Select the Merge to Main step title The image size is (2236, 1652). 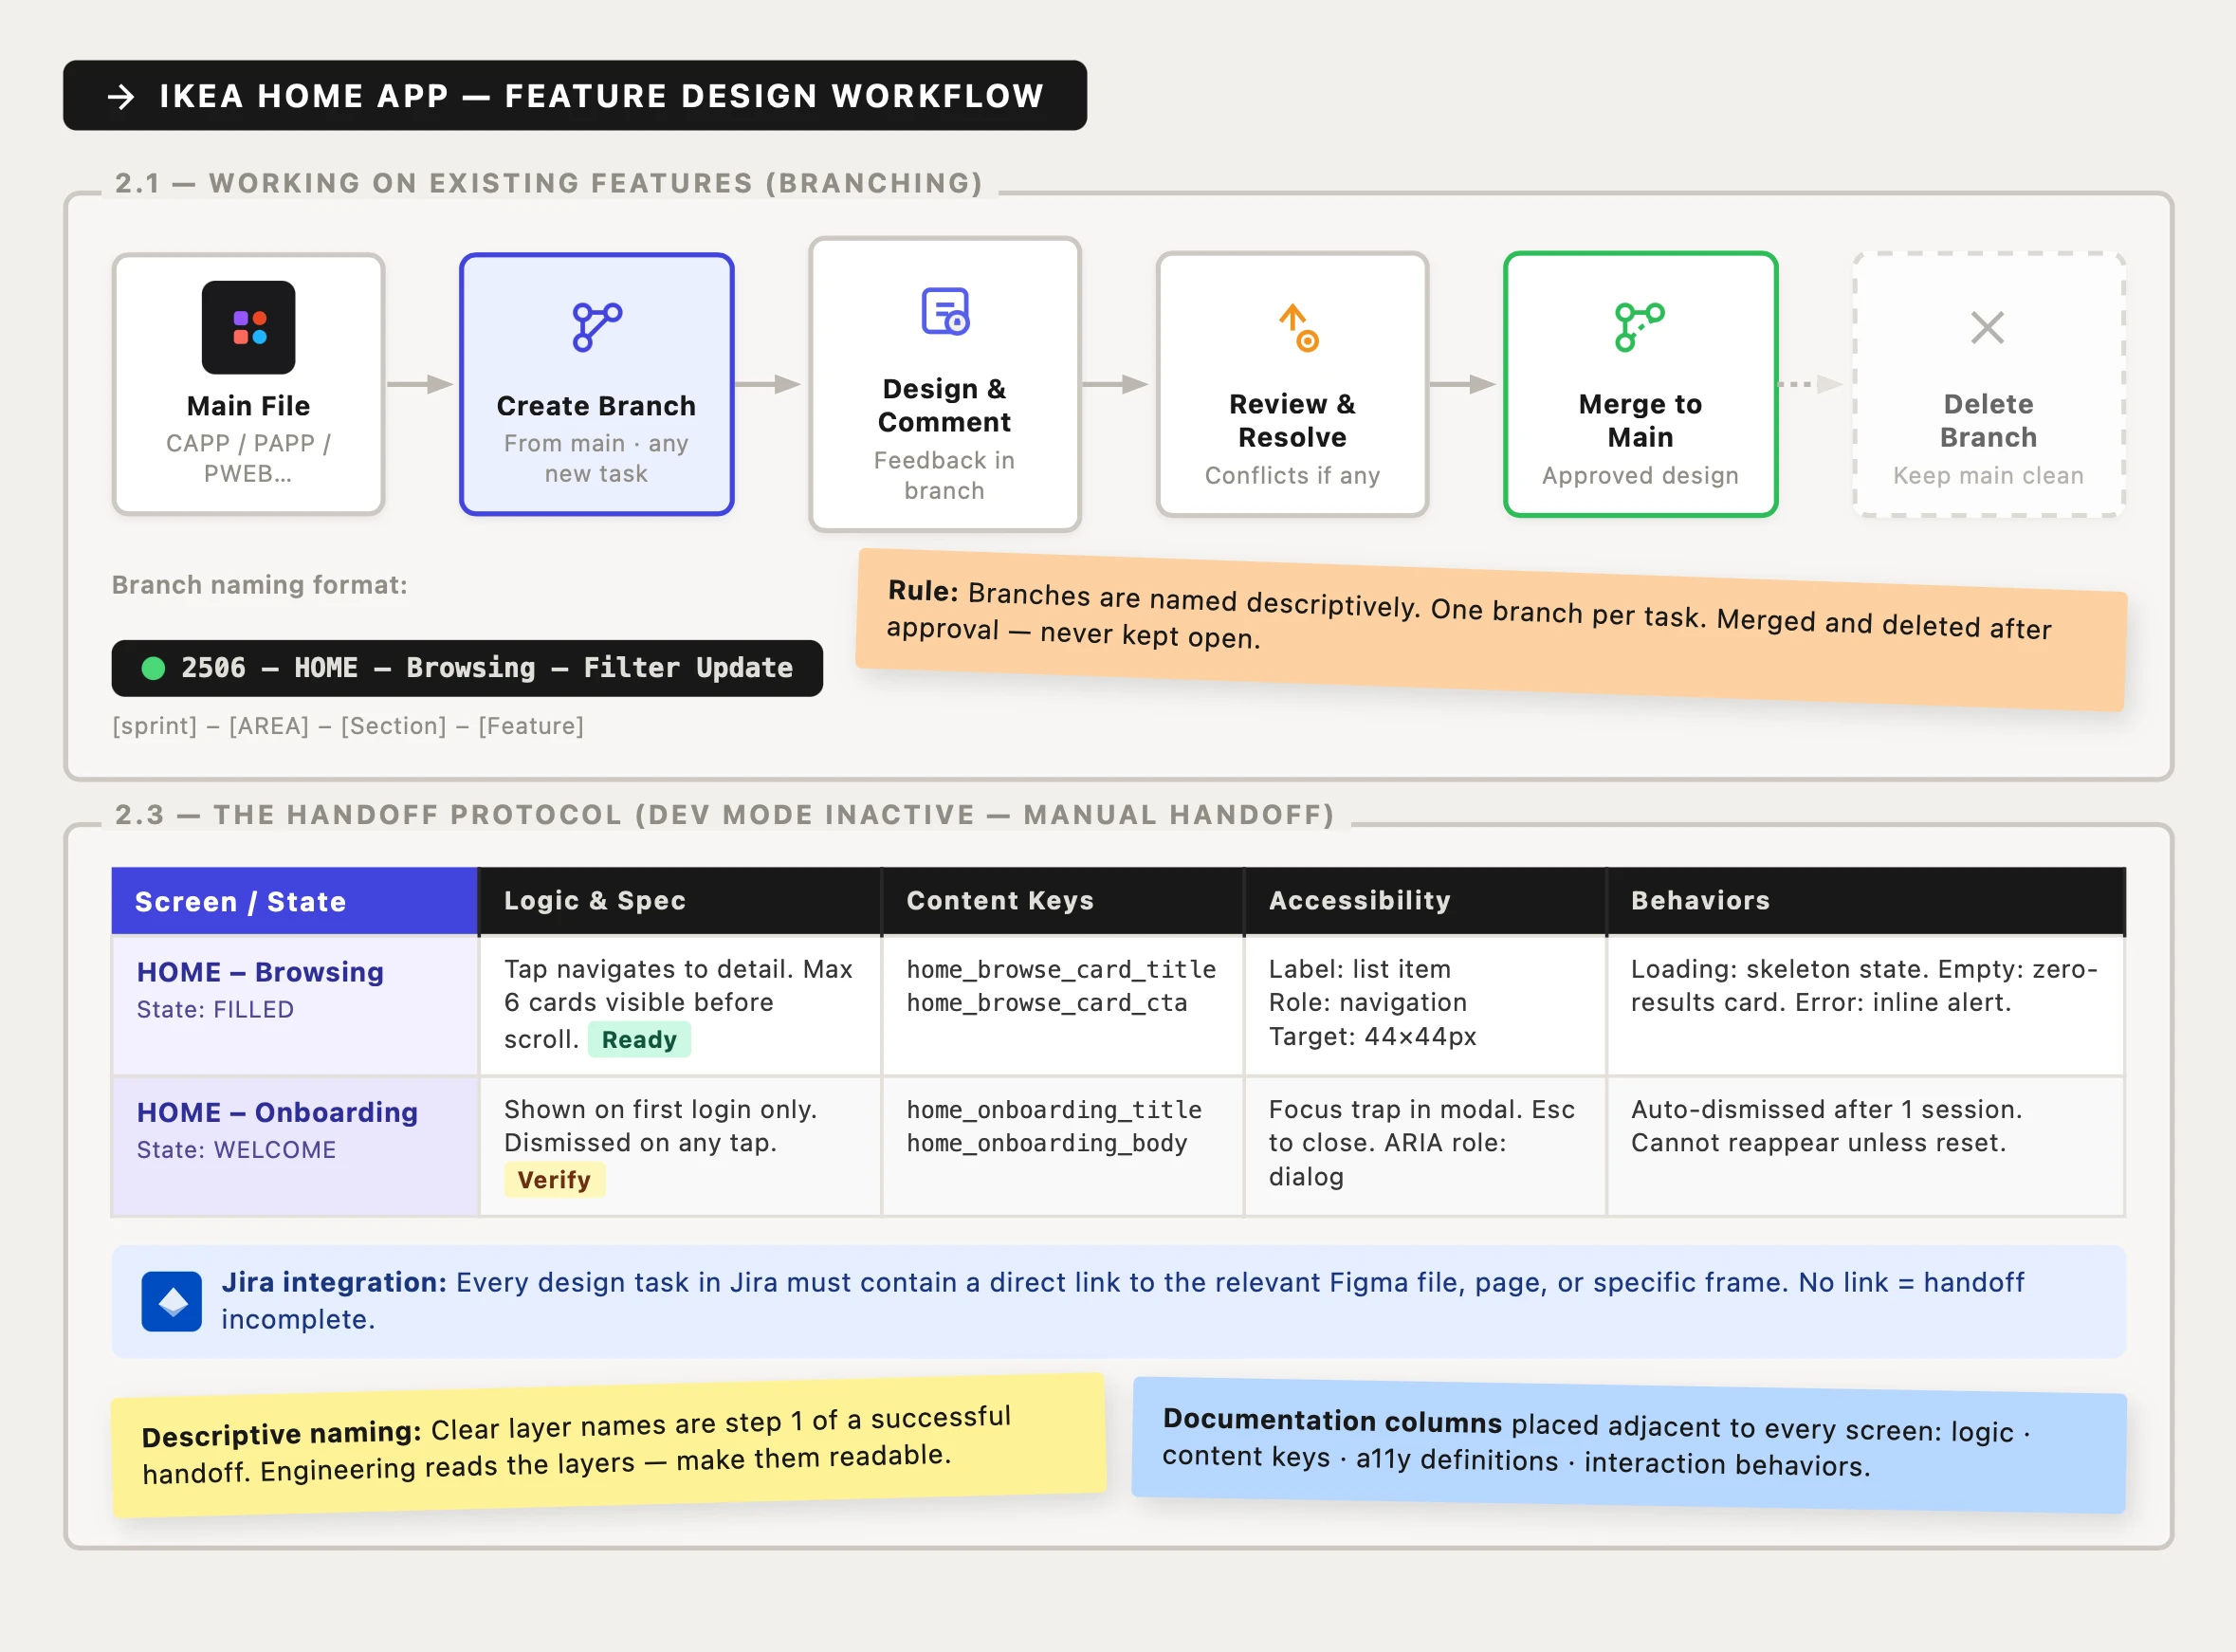pos(1640,420)
